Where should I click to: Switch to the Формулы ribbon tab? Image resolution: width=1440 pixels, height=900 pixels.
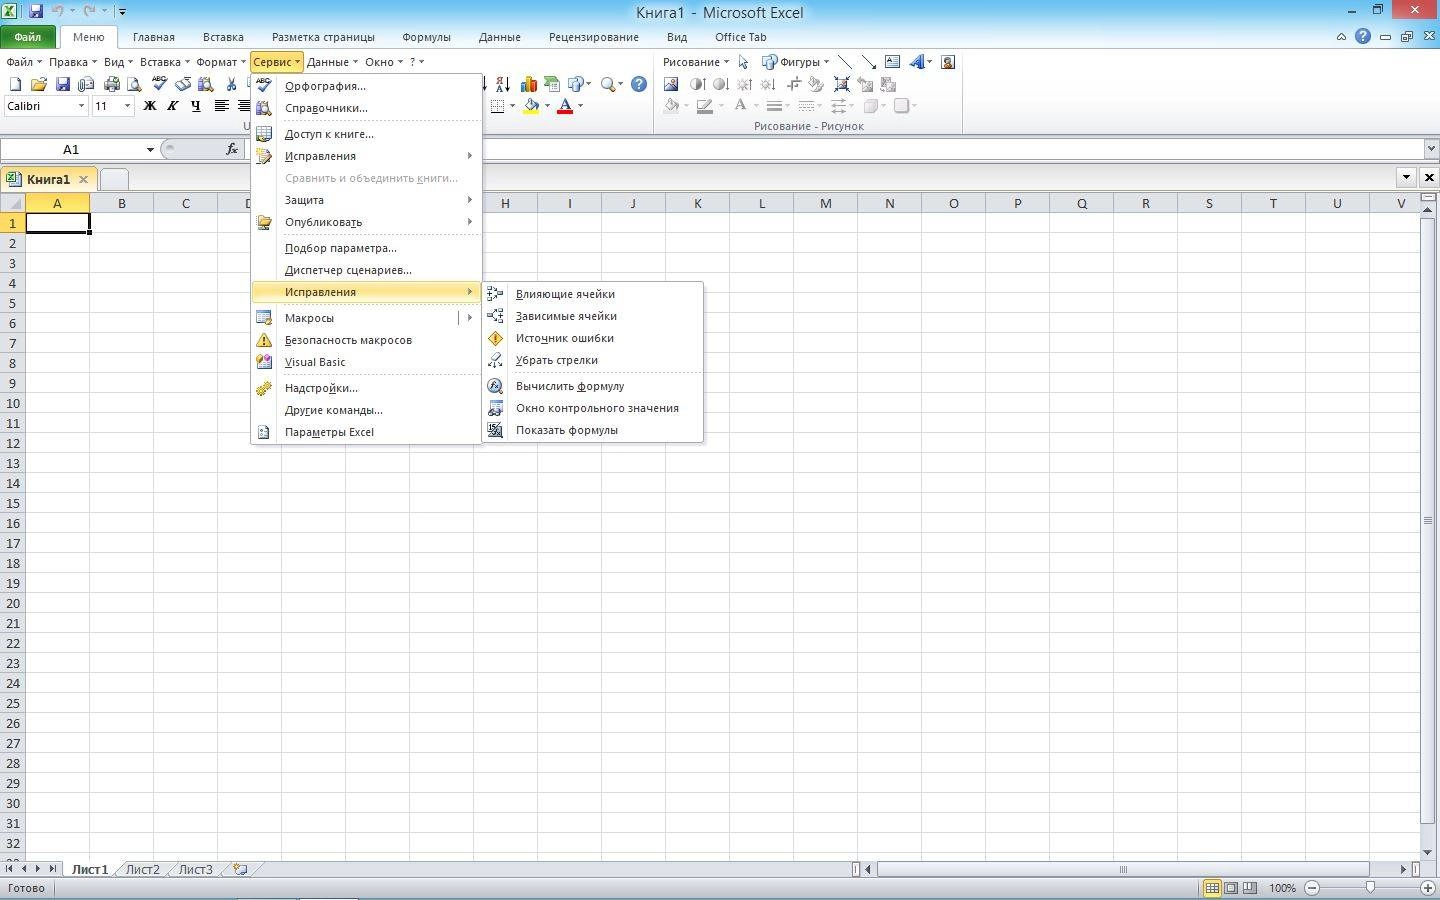click(426, 37)
